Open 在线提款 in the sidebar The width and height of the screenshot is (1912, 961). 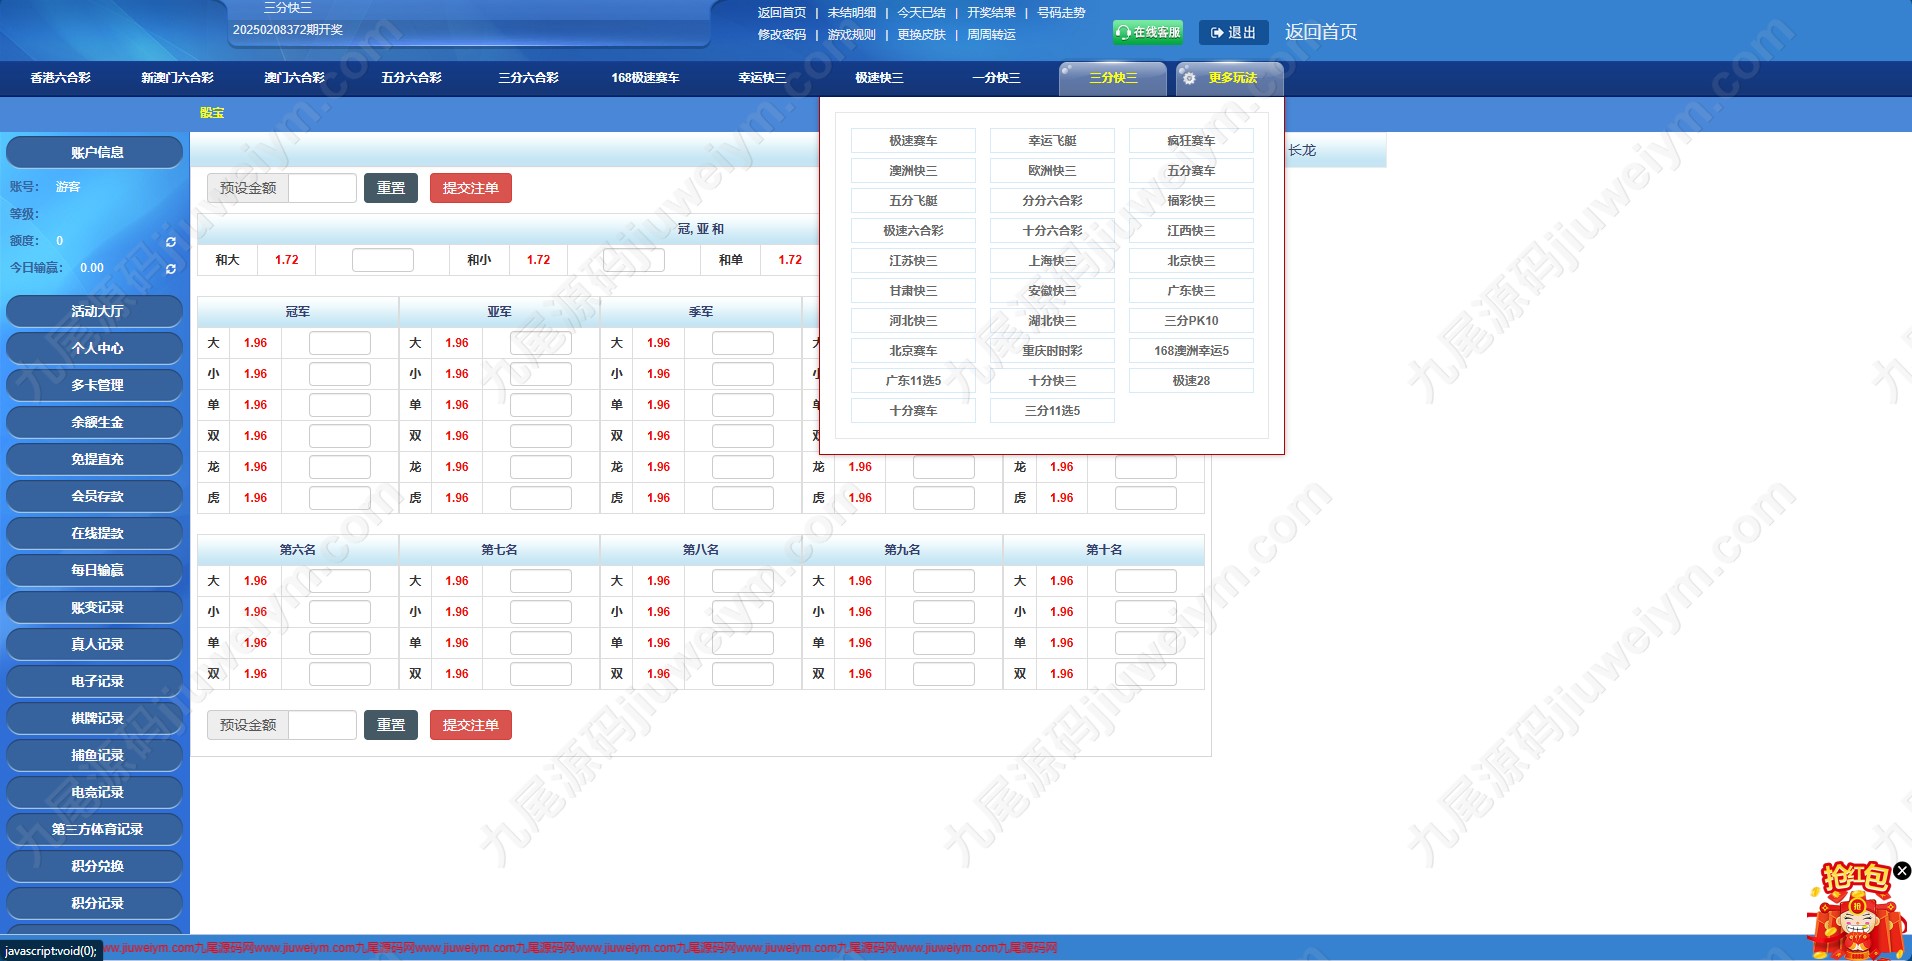click(95, 534)
